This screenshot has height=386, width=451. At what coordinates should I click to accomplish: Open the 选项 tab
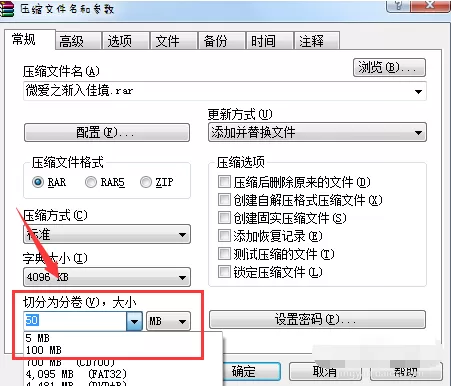(126, 41)
